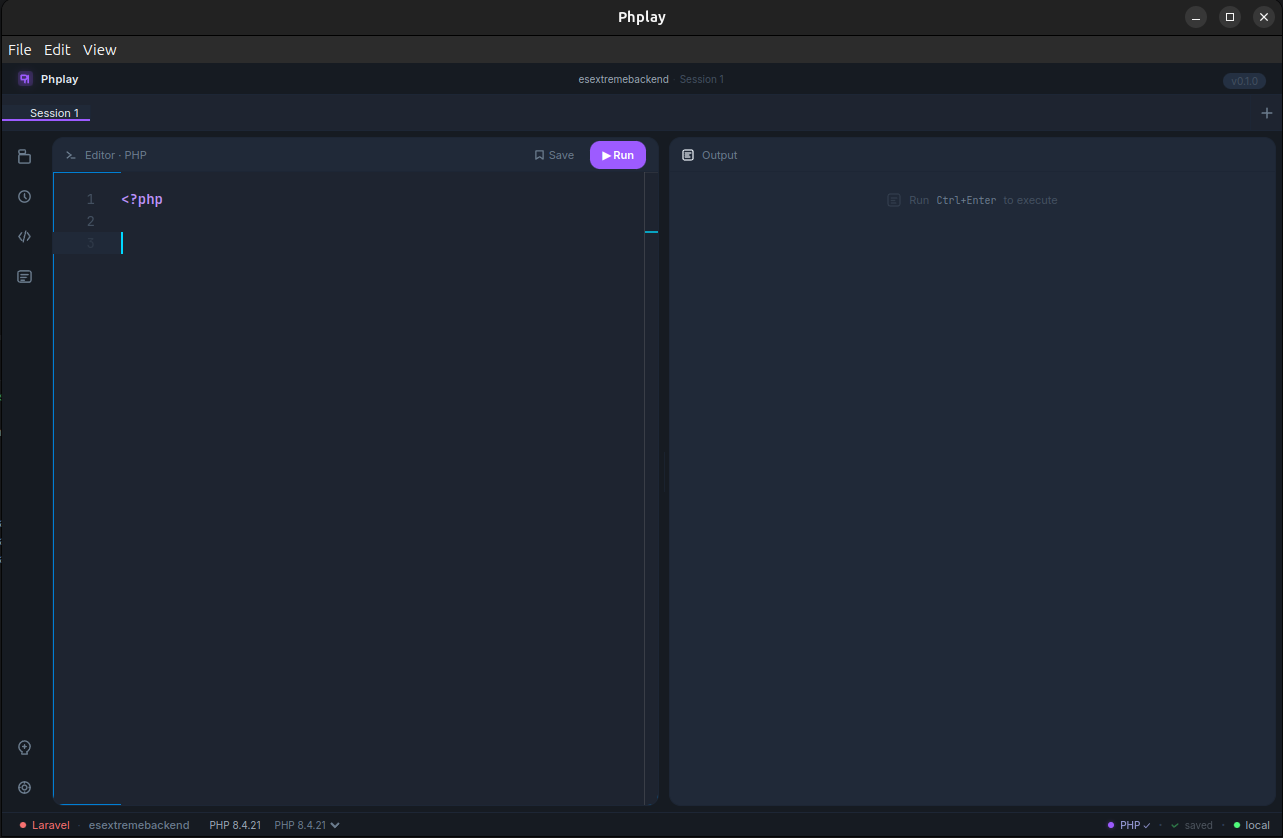Screen dimensions: 1283x838
Task: Click the v0.1.0 version badge
Action: tap(1244, 81)
